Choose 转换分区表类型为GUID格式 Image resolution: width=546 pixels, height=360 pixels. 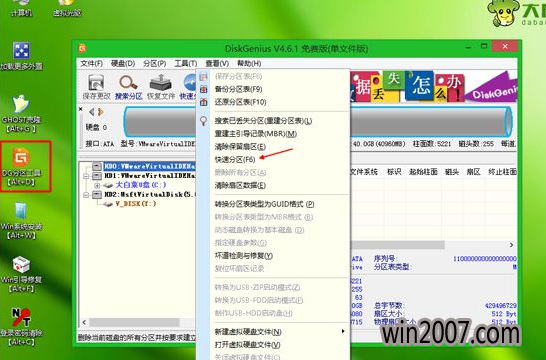coord(265,204)
